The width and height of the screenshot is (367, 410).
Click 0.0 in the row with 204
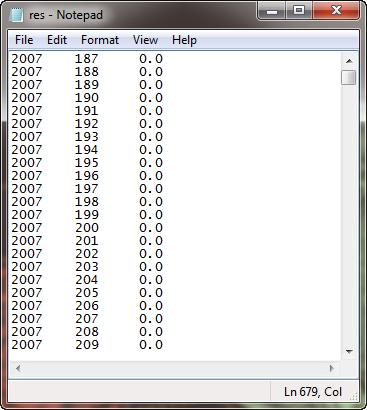(x=151, y=280)
